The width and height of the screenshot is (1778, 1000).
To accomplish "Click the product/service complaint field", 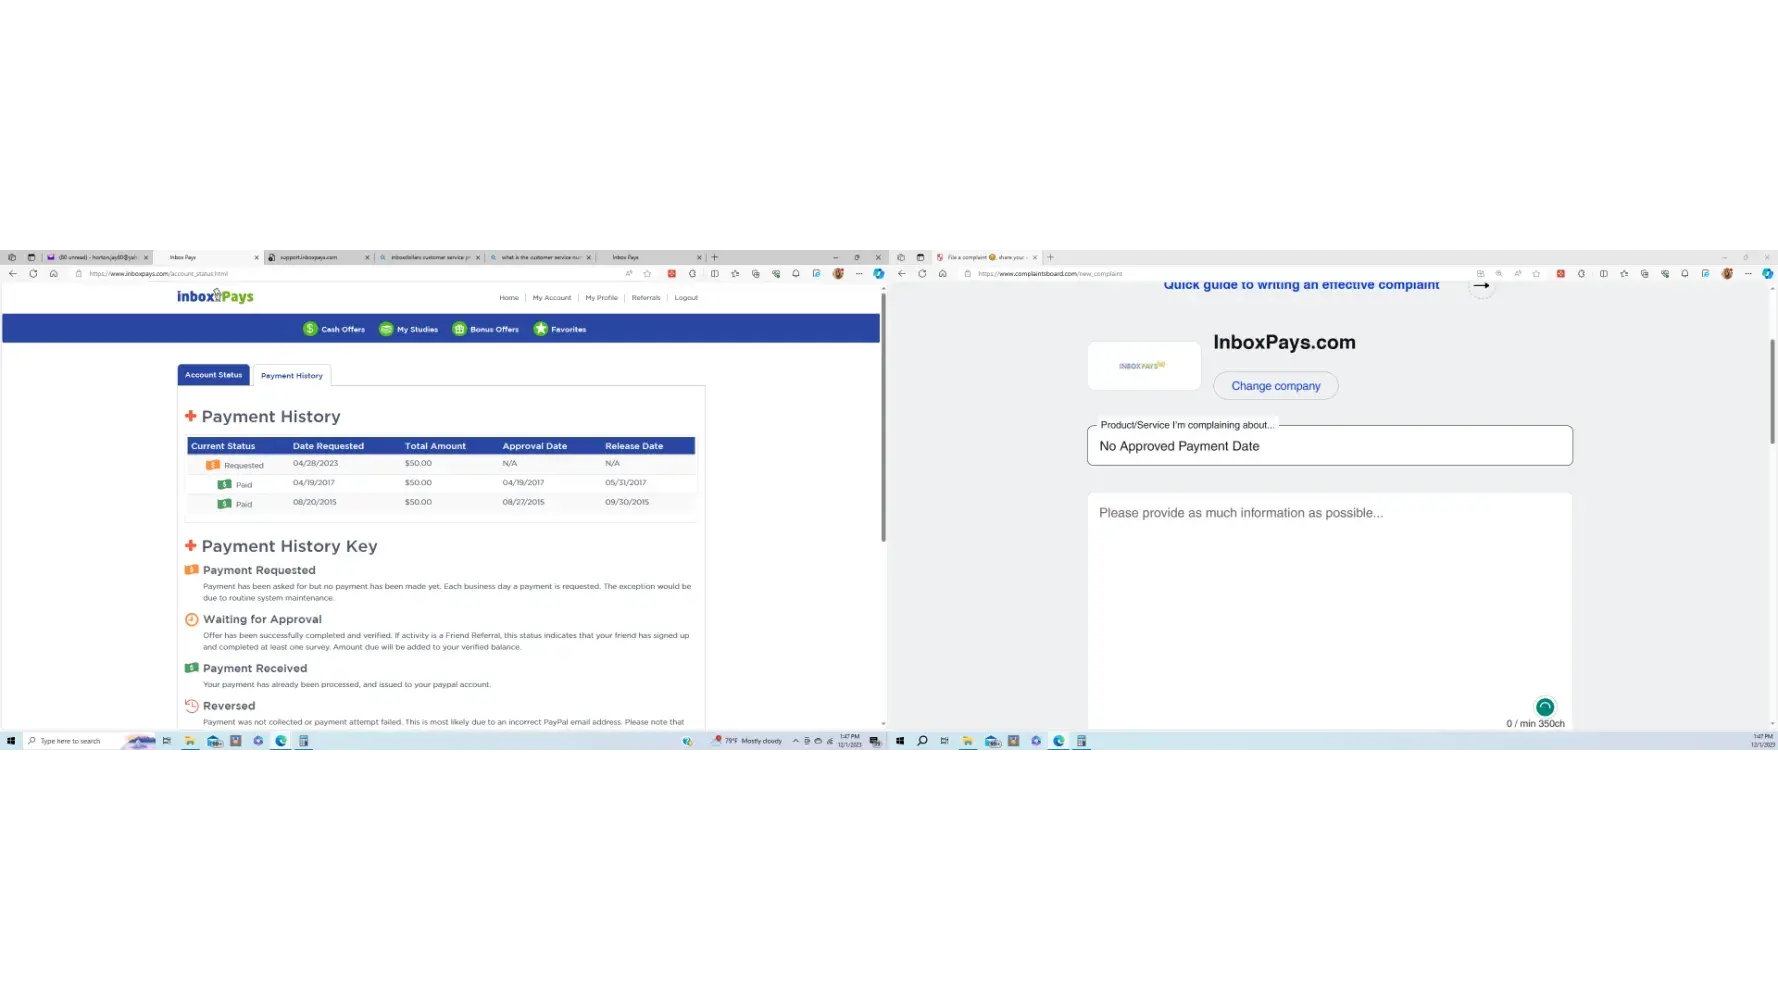I will (x=1329, y=446).
